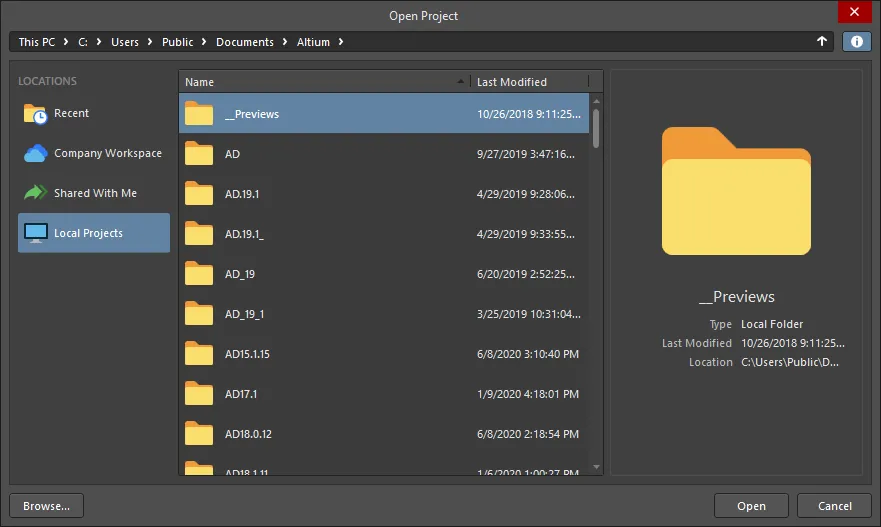This screenshot has width=881, height=527.
Task: Expand the chevron after Documents
Action: pyautogui.click(x=285, y=42)
